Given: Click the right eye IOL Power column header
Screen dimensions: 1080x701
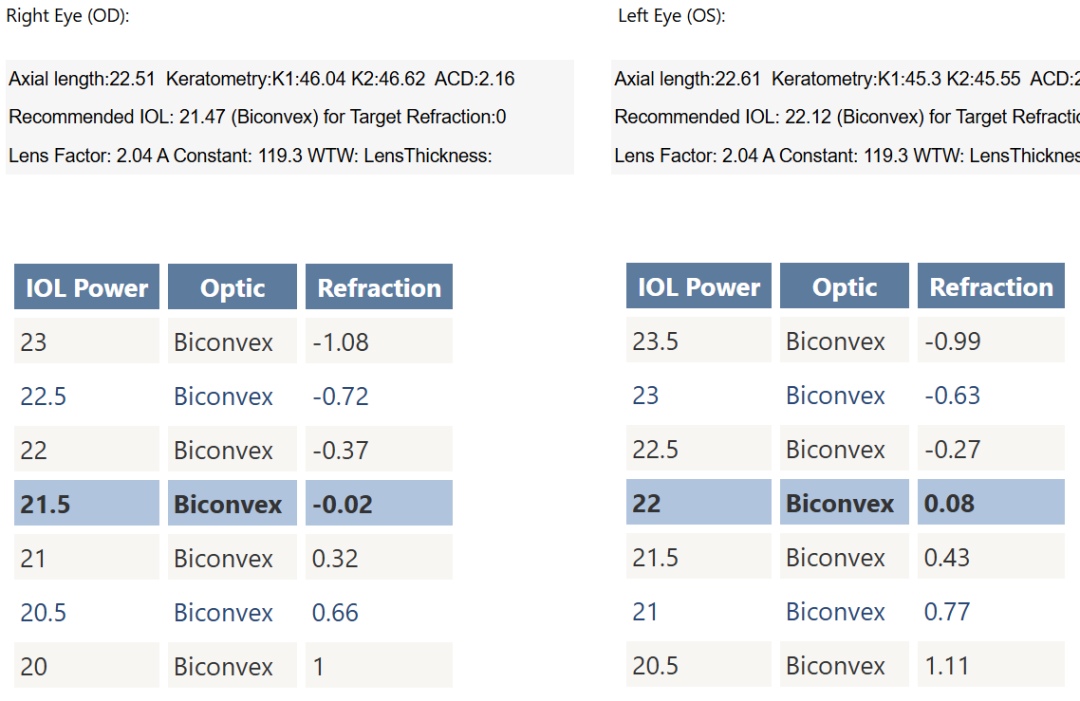Looking at the screenshot, I should click(87, 288).
